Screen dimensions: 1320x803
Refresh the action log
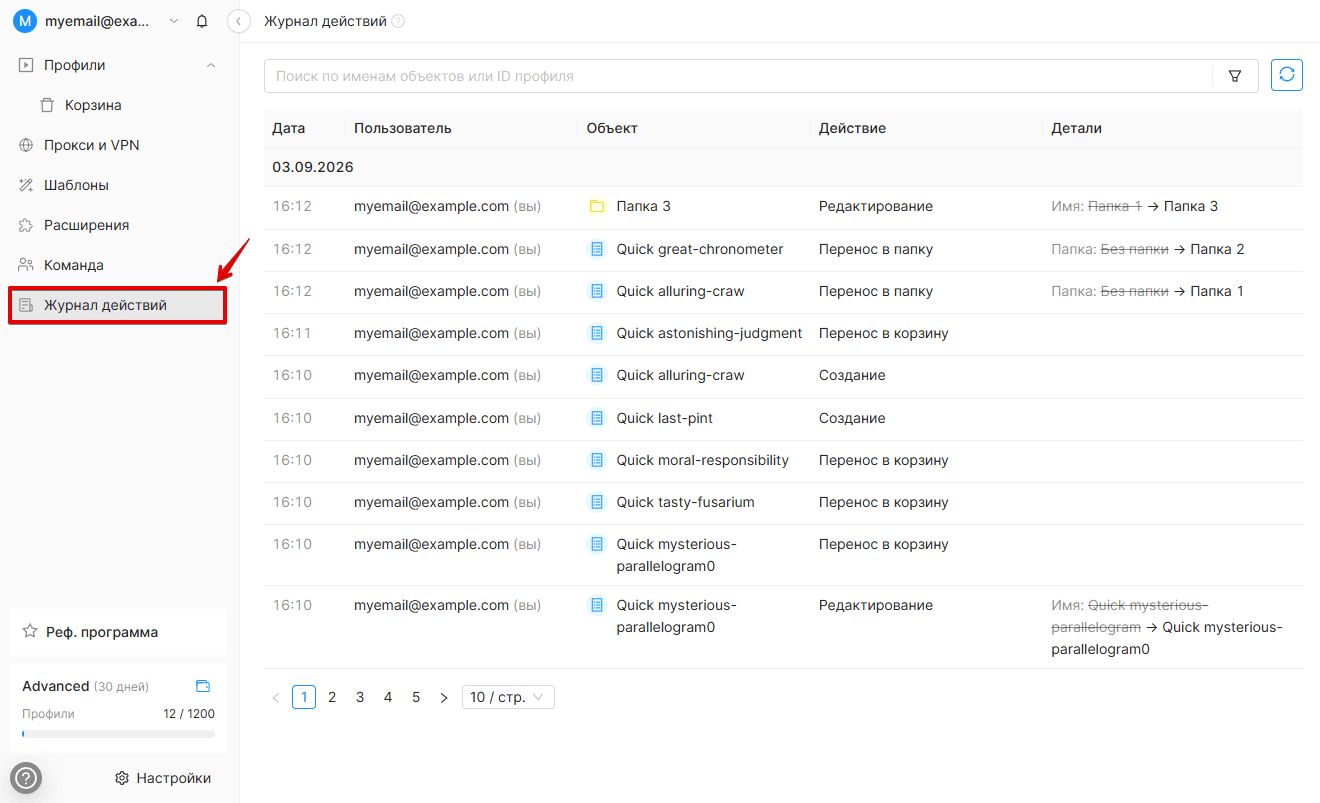click(1287, 75)
